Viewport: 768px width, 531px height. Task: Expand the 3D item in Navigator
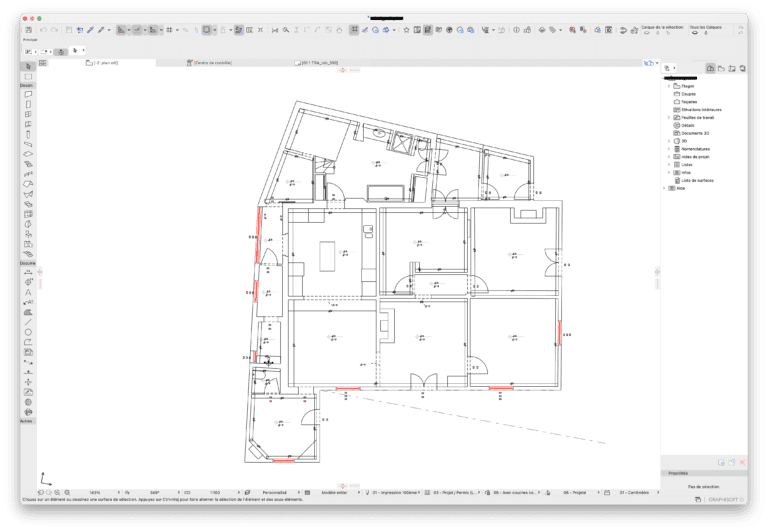[669, 141]
